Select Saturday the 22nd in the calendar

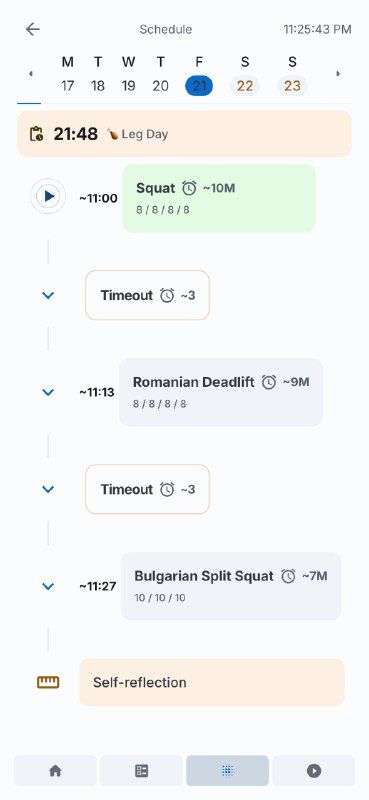click(245, 86)
